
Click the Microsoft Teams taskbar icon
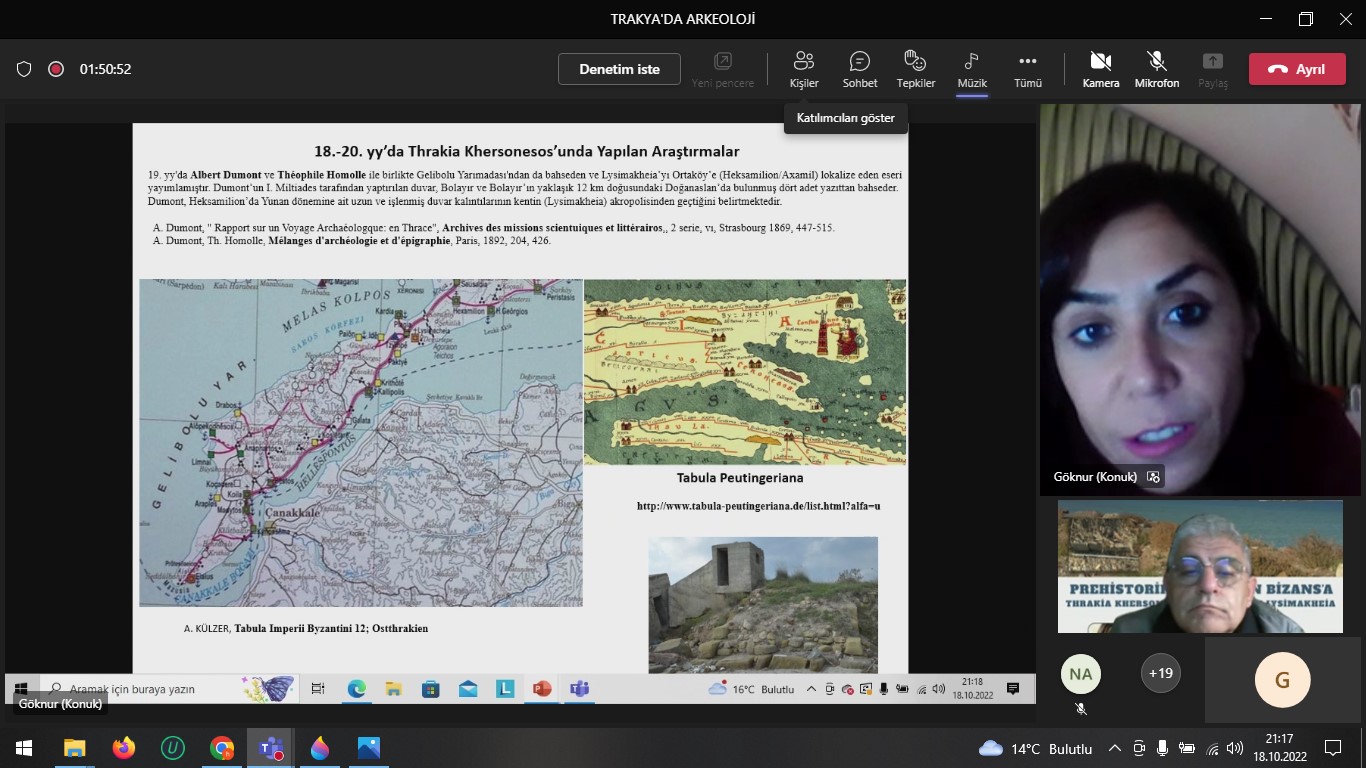pyautogui.click(x=270, y=748)
